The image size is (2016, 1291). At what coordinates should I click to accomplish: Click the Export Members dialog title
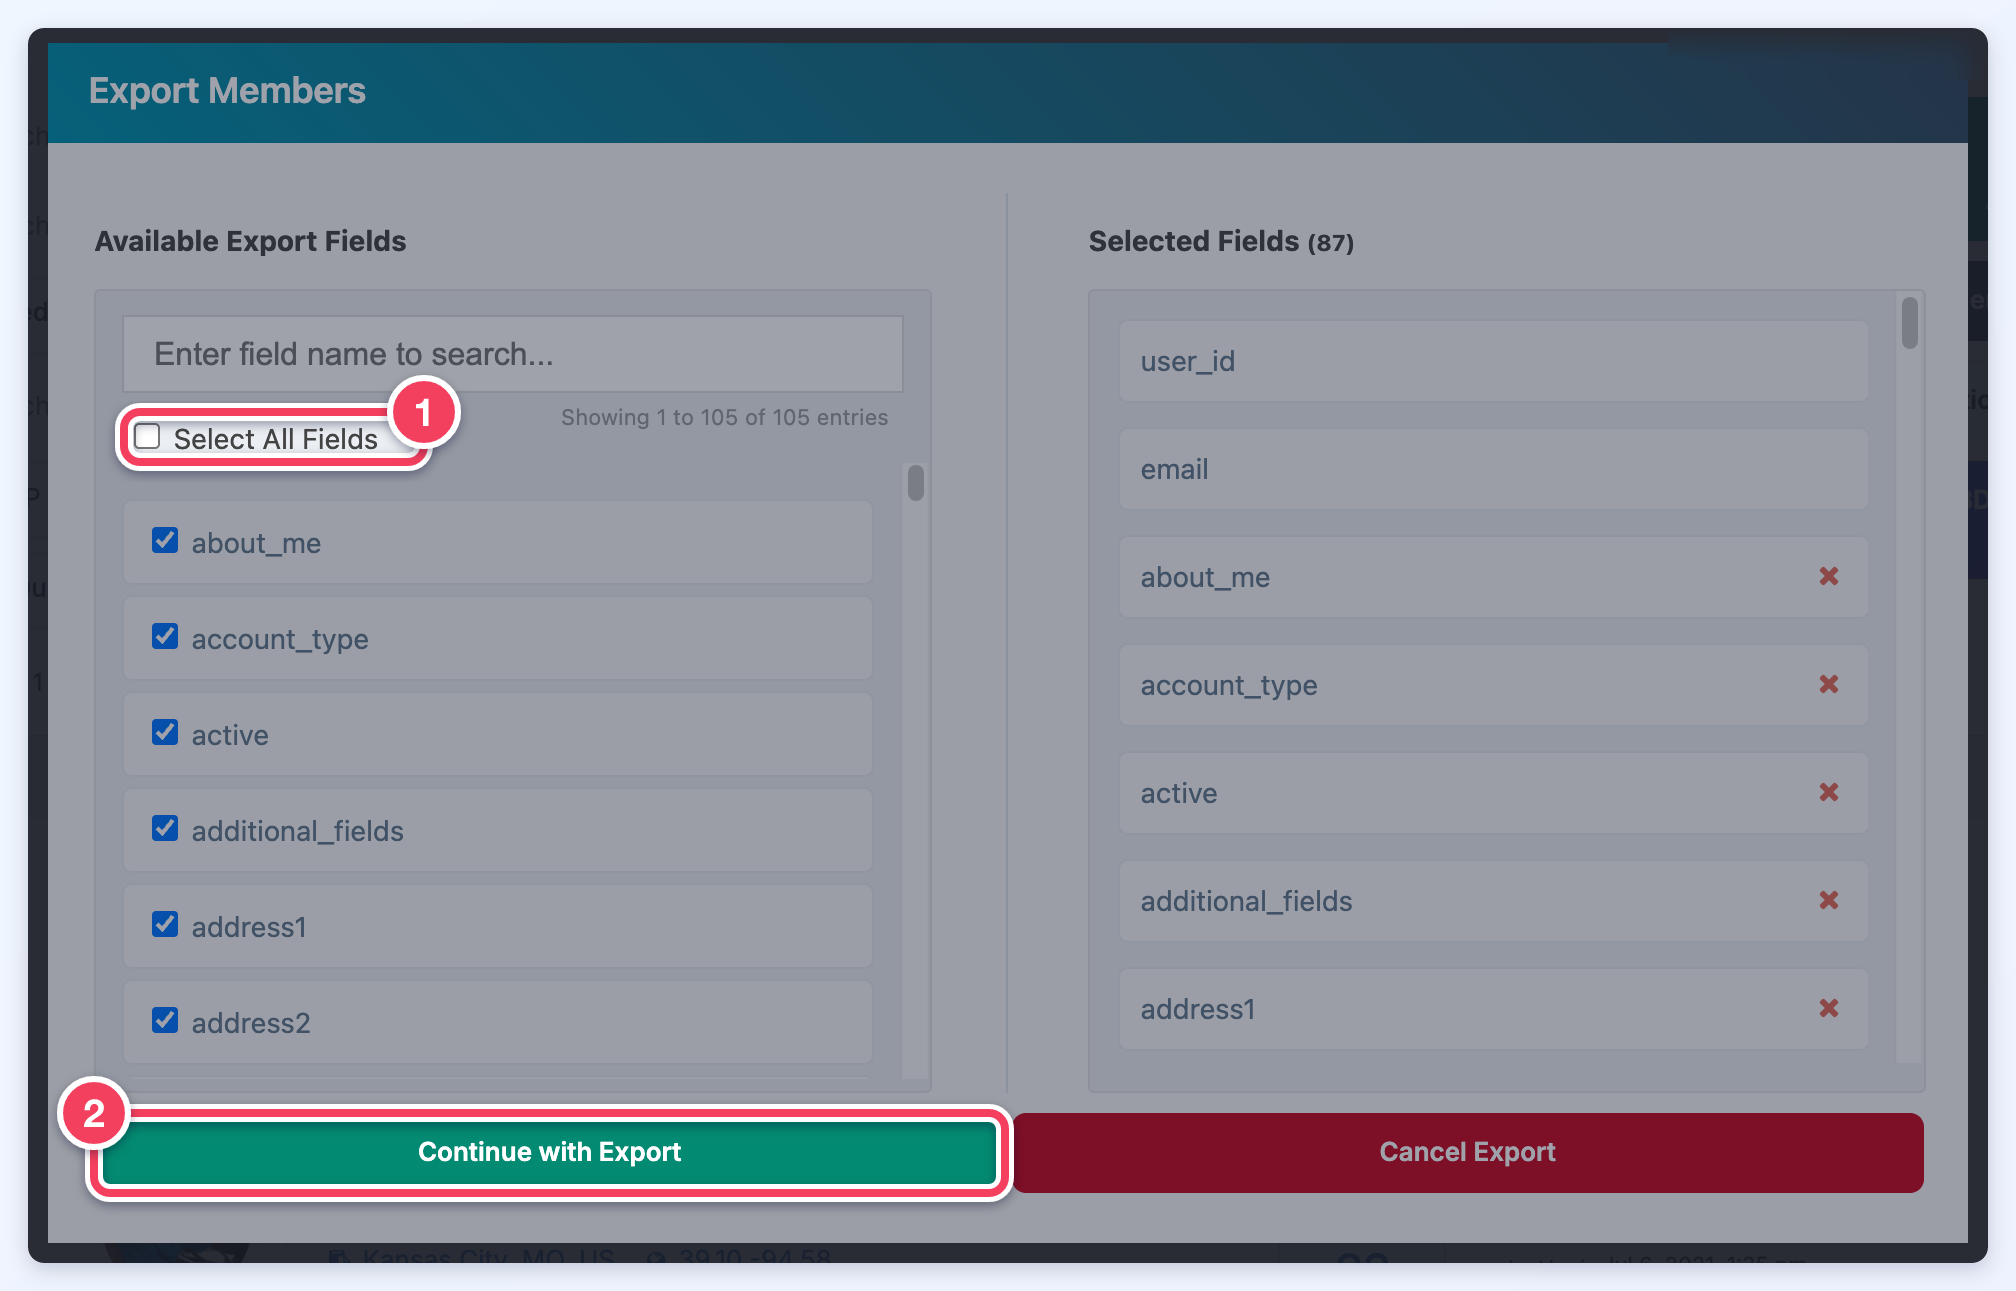(227, 91)
